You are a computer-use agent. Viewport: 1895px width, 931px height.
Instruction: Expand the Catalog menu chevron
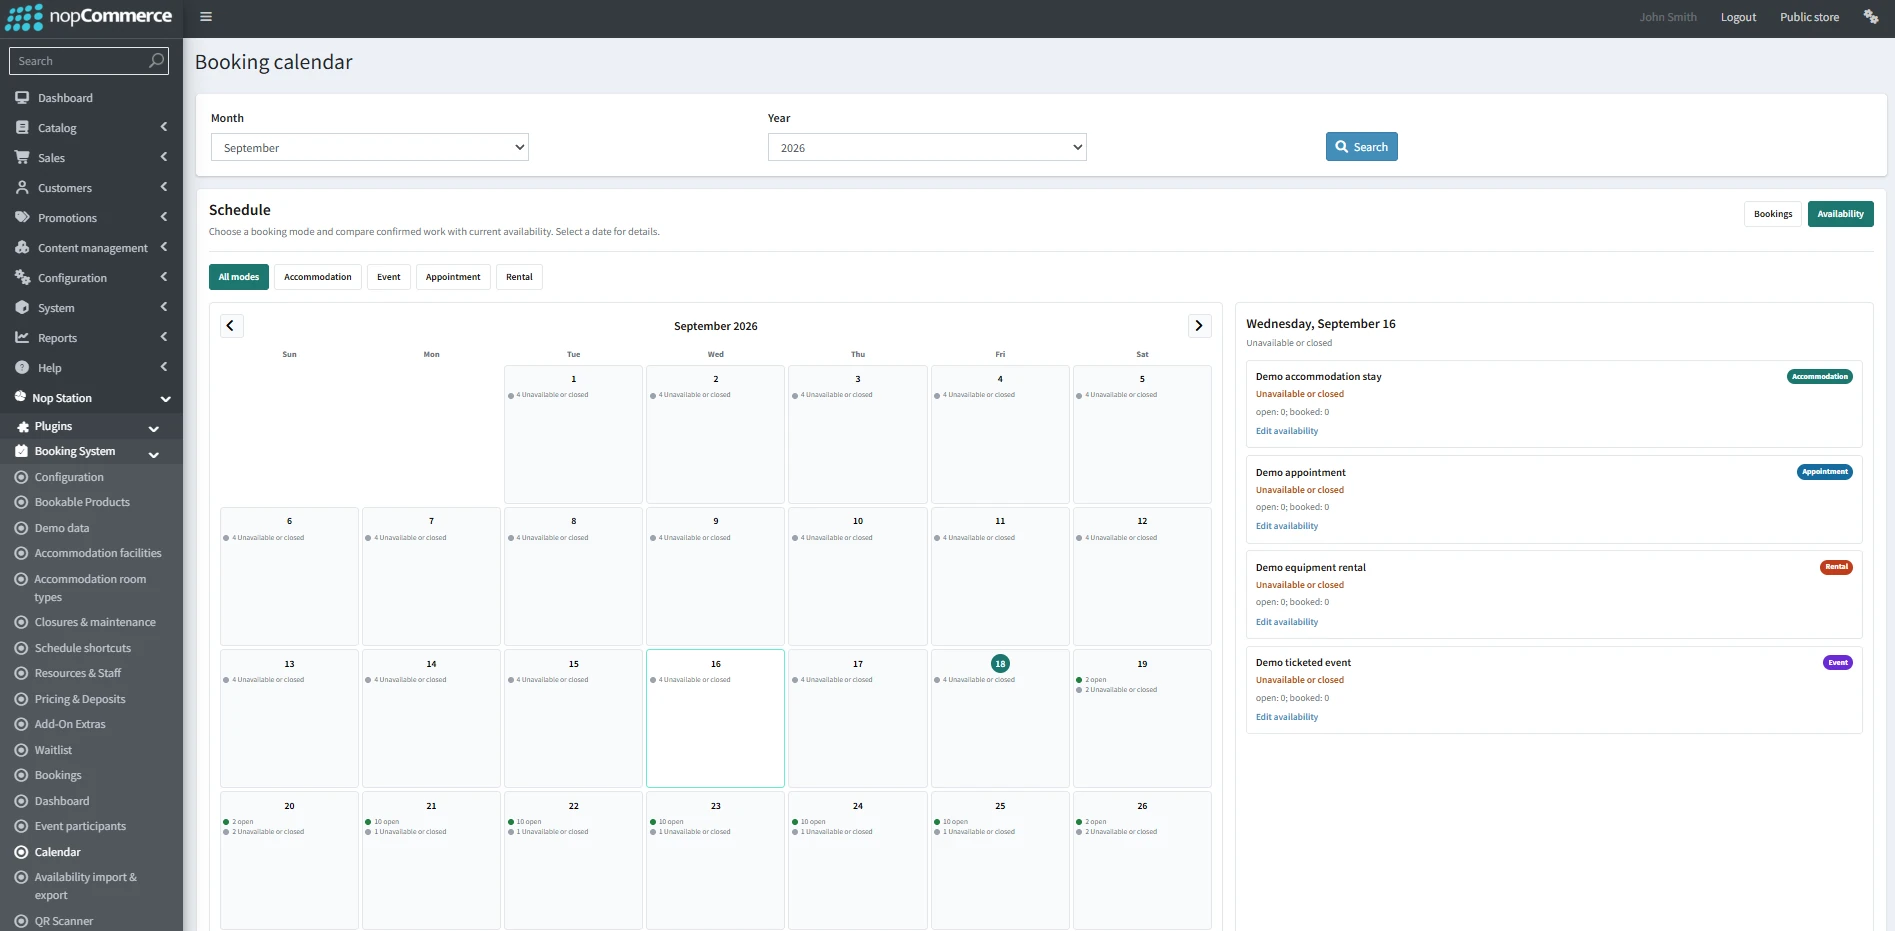(164, 127)
